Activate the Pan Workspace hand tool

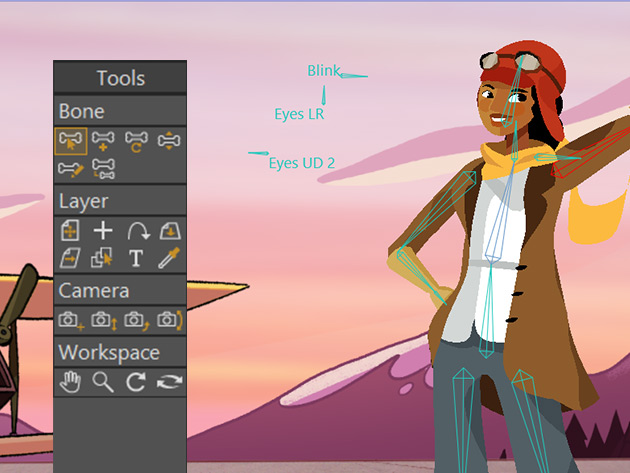(70, 382)
